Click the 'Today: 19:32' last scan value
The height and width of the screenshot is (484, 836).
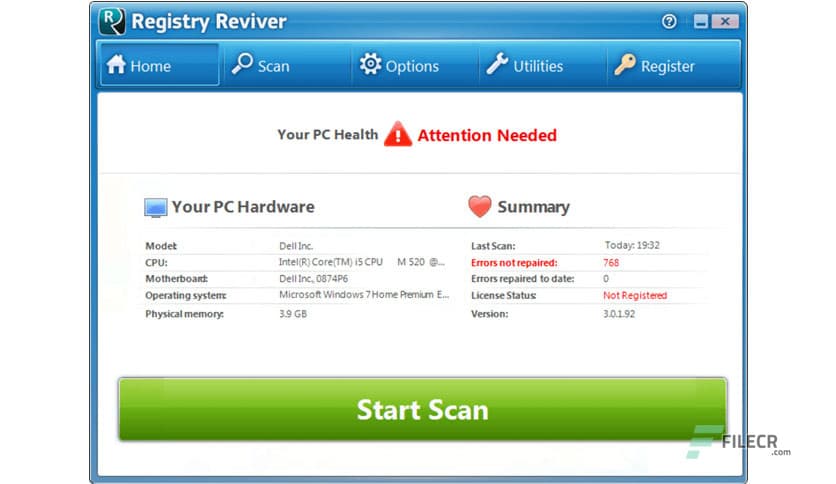[632, 245]
